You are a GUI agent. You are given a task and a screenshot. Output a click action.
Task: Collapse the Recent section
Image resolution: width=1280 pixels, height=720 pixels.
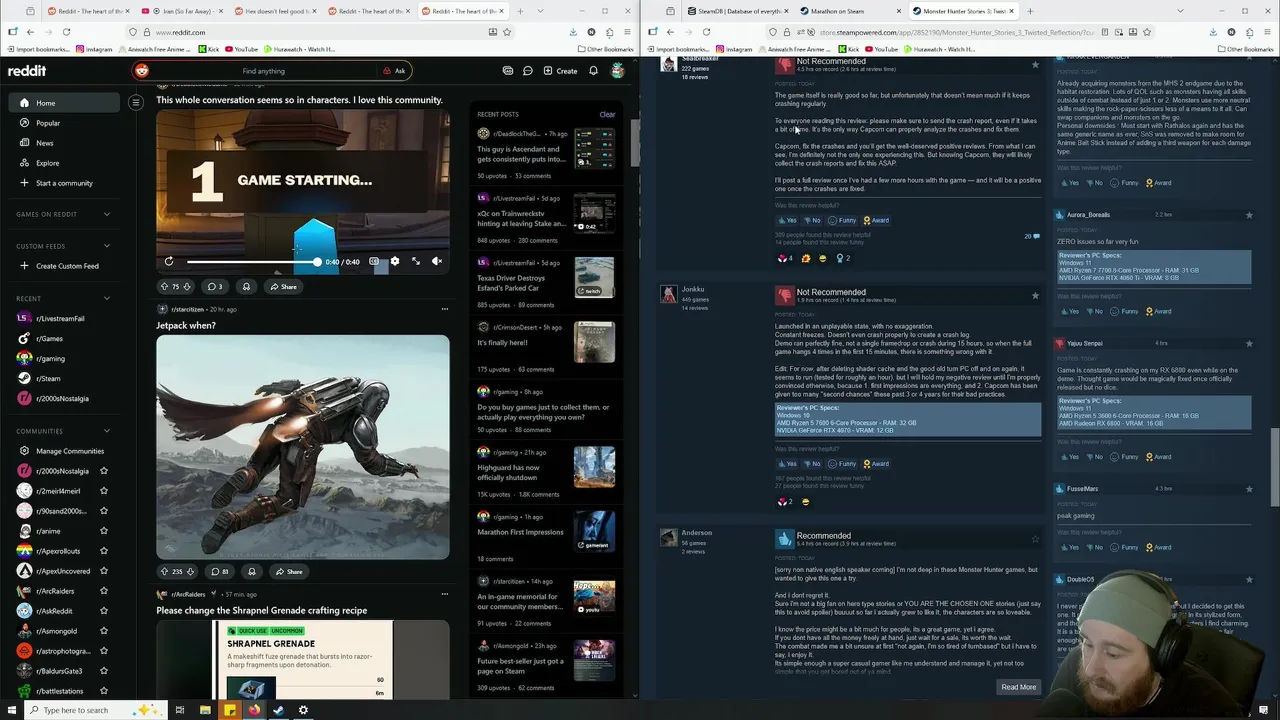(107, 298)
